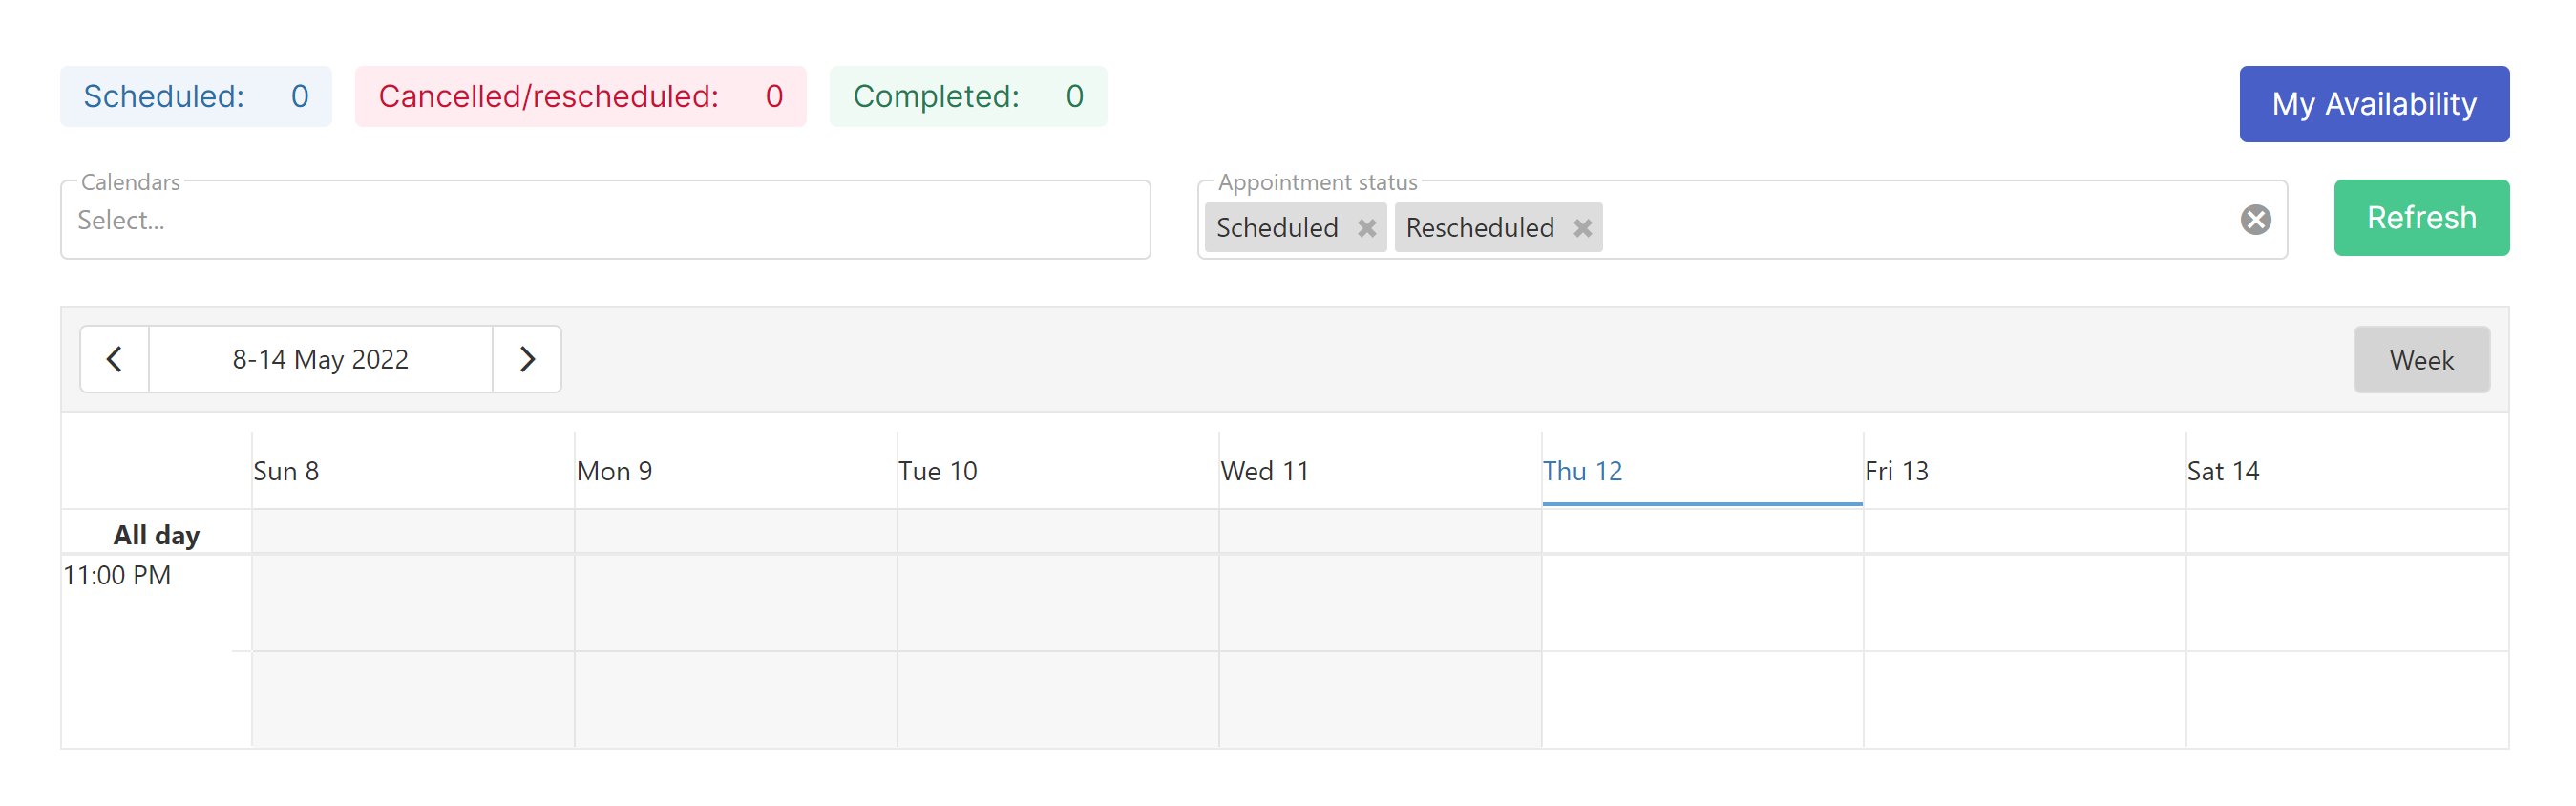Image resolution: width=2576 pixels, height=806 pixels.
Task: View the Scheduled appointments counter
Action: [195, 96]
